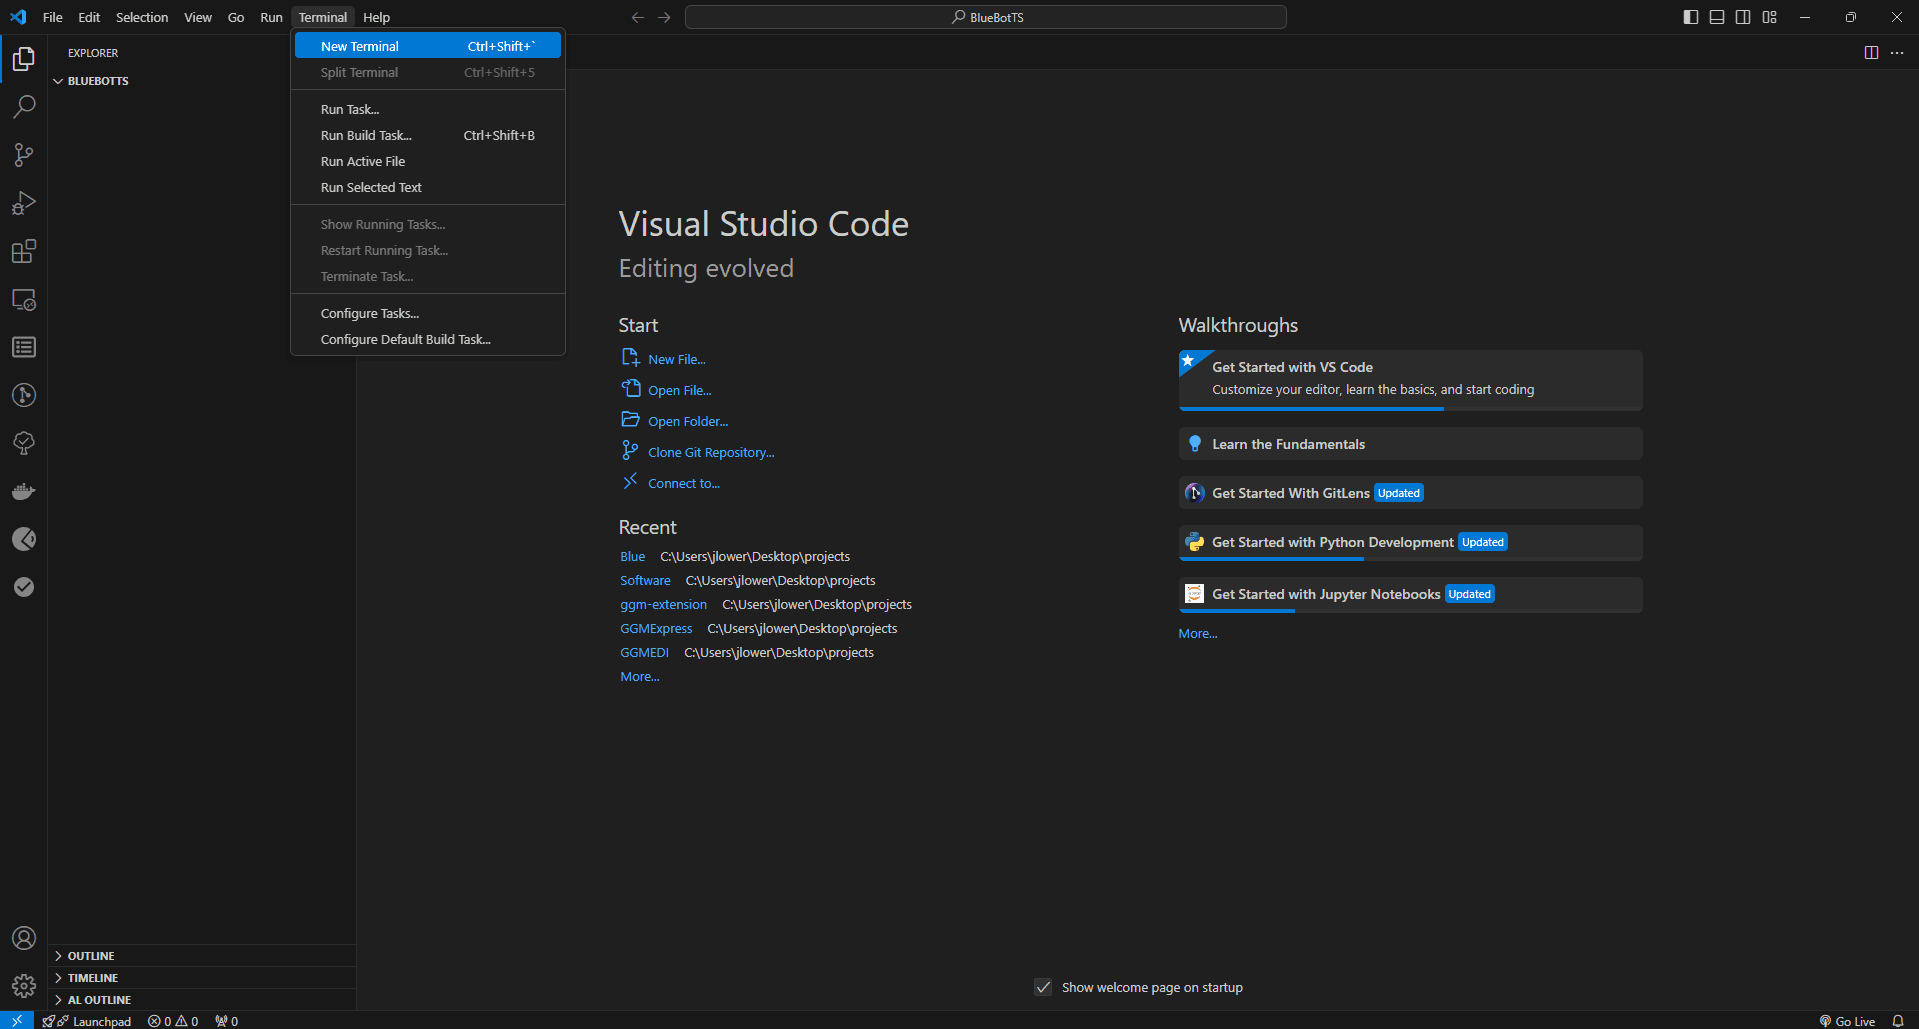Toggle the bottom Panel visibility
Viewport: 1919px width, 1029px height.
coord(1717,17)
